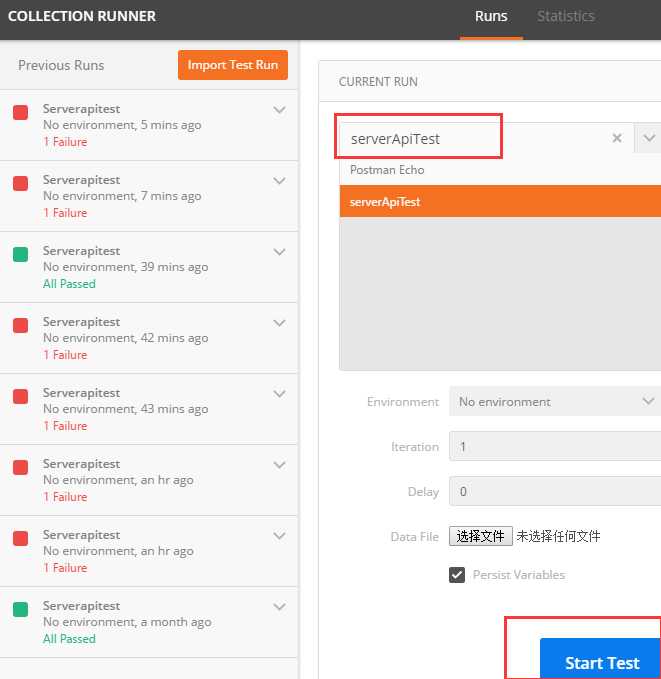Expand the Serverapitest run from 5 mins ago

click(x=279, y=110)
